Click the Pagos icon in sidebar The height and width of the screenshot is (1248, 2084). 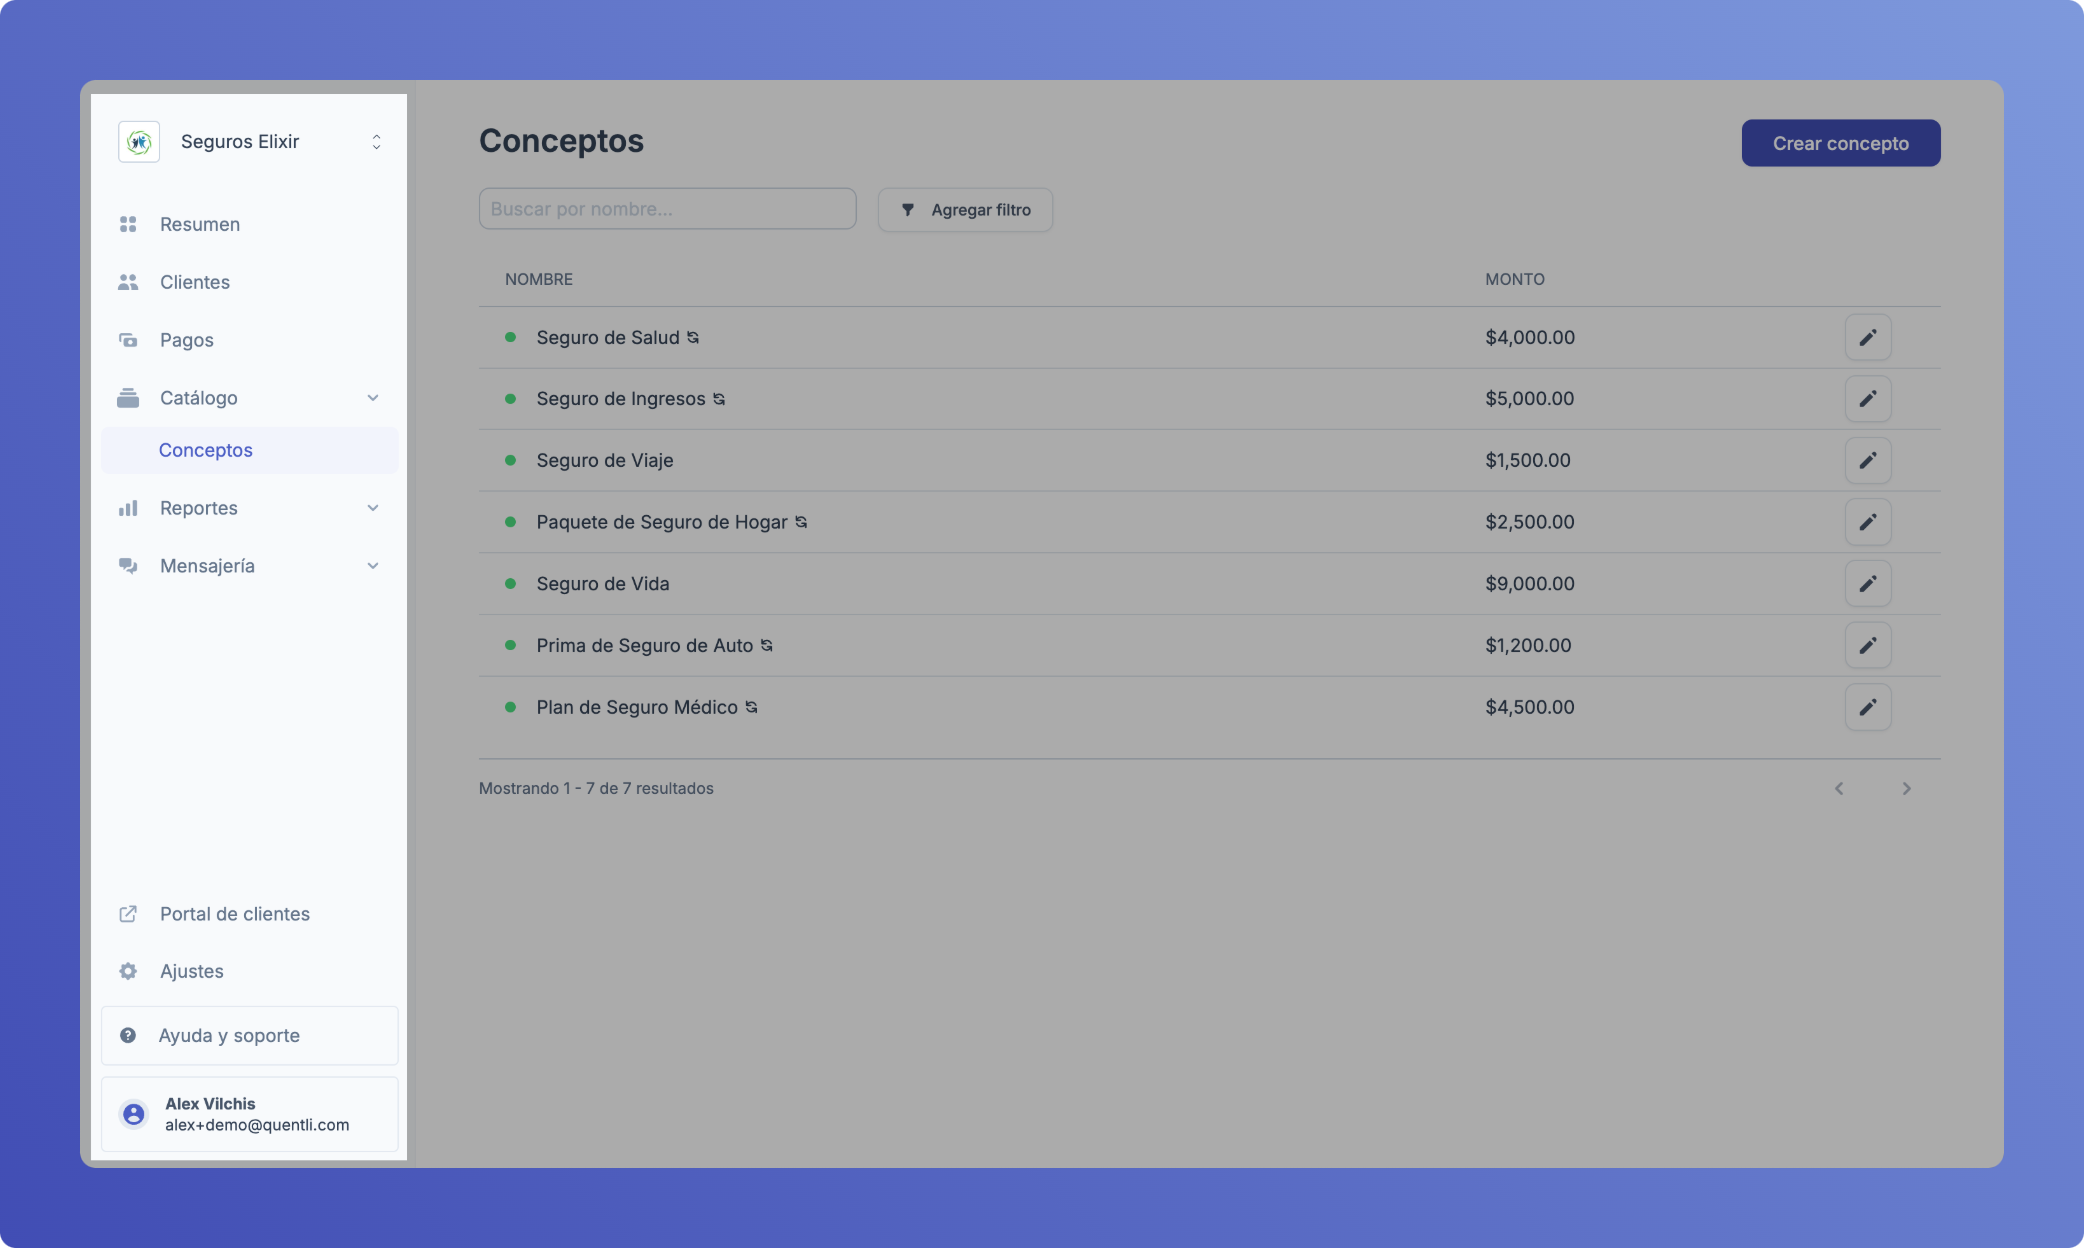128,340
